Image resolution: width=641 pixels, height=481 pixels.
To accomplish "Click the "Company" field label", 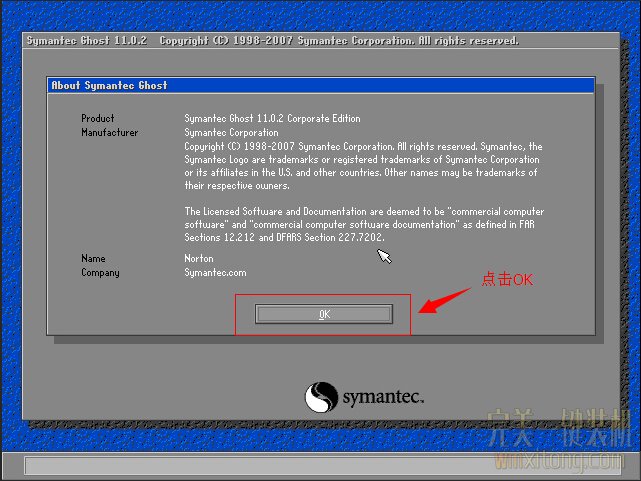I will pyautogui.click(x=100, y=273).
